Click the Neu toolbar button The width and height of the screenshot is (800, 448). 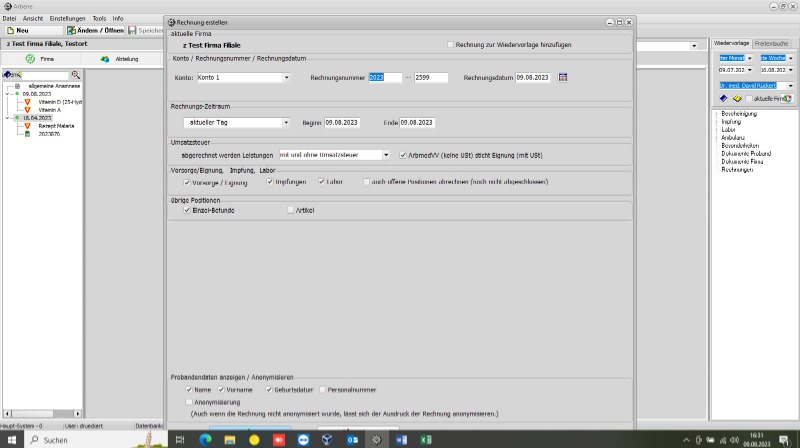pyautogui.click(x=16, y=31)
